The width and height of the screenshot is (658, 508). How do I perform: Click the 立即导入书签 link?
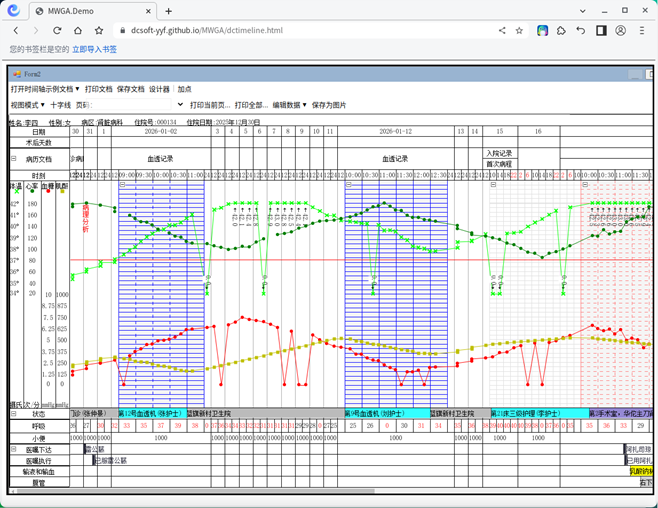(94, 49)
